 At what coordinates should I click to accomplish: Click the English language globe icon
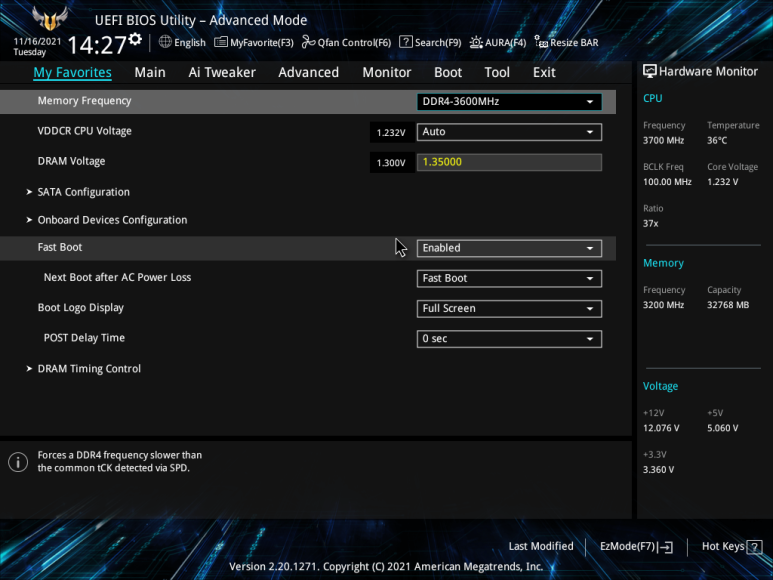click(165, 42)
